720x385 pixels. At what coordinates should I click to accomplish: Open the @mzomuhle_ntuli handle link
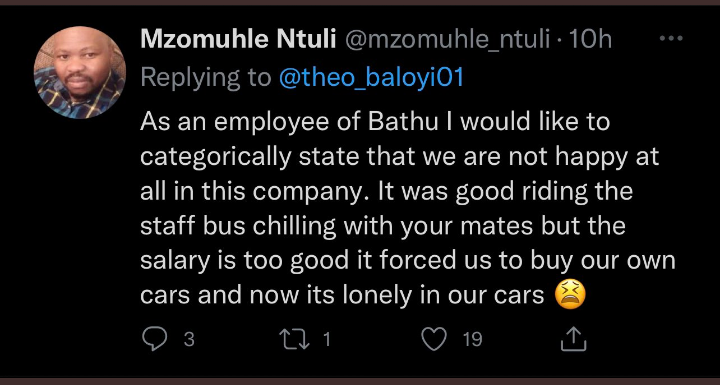(447, 40)
